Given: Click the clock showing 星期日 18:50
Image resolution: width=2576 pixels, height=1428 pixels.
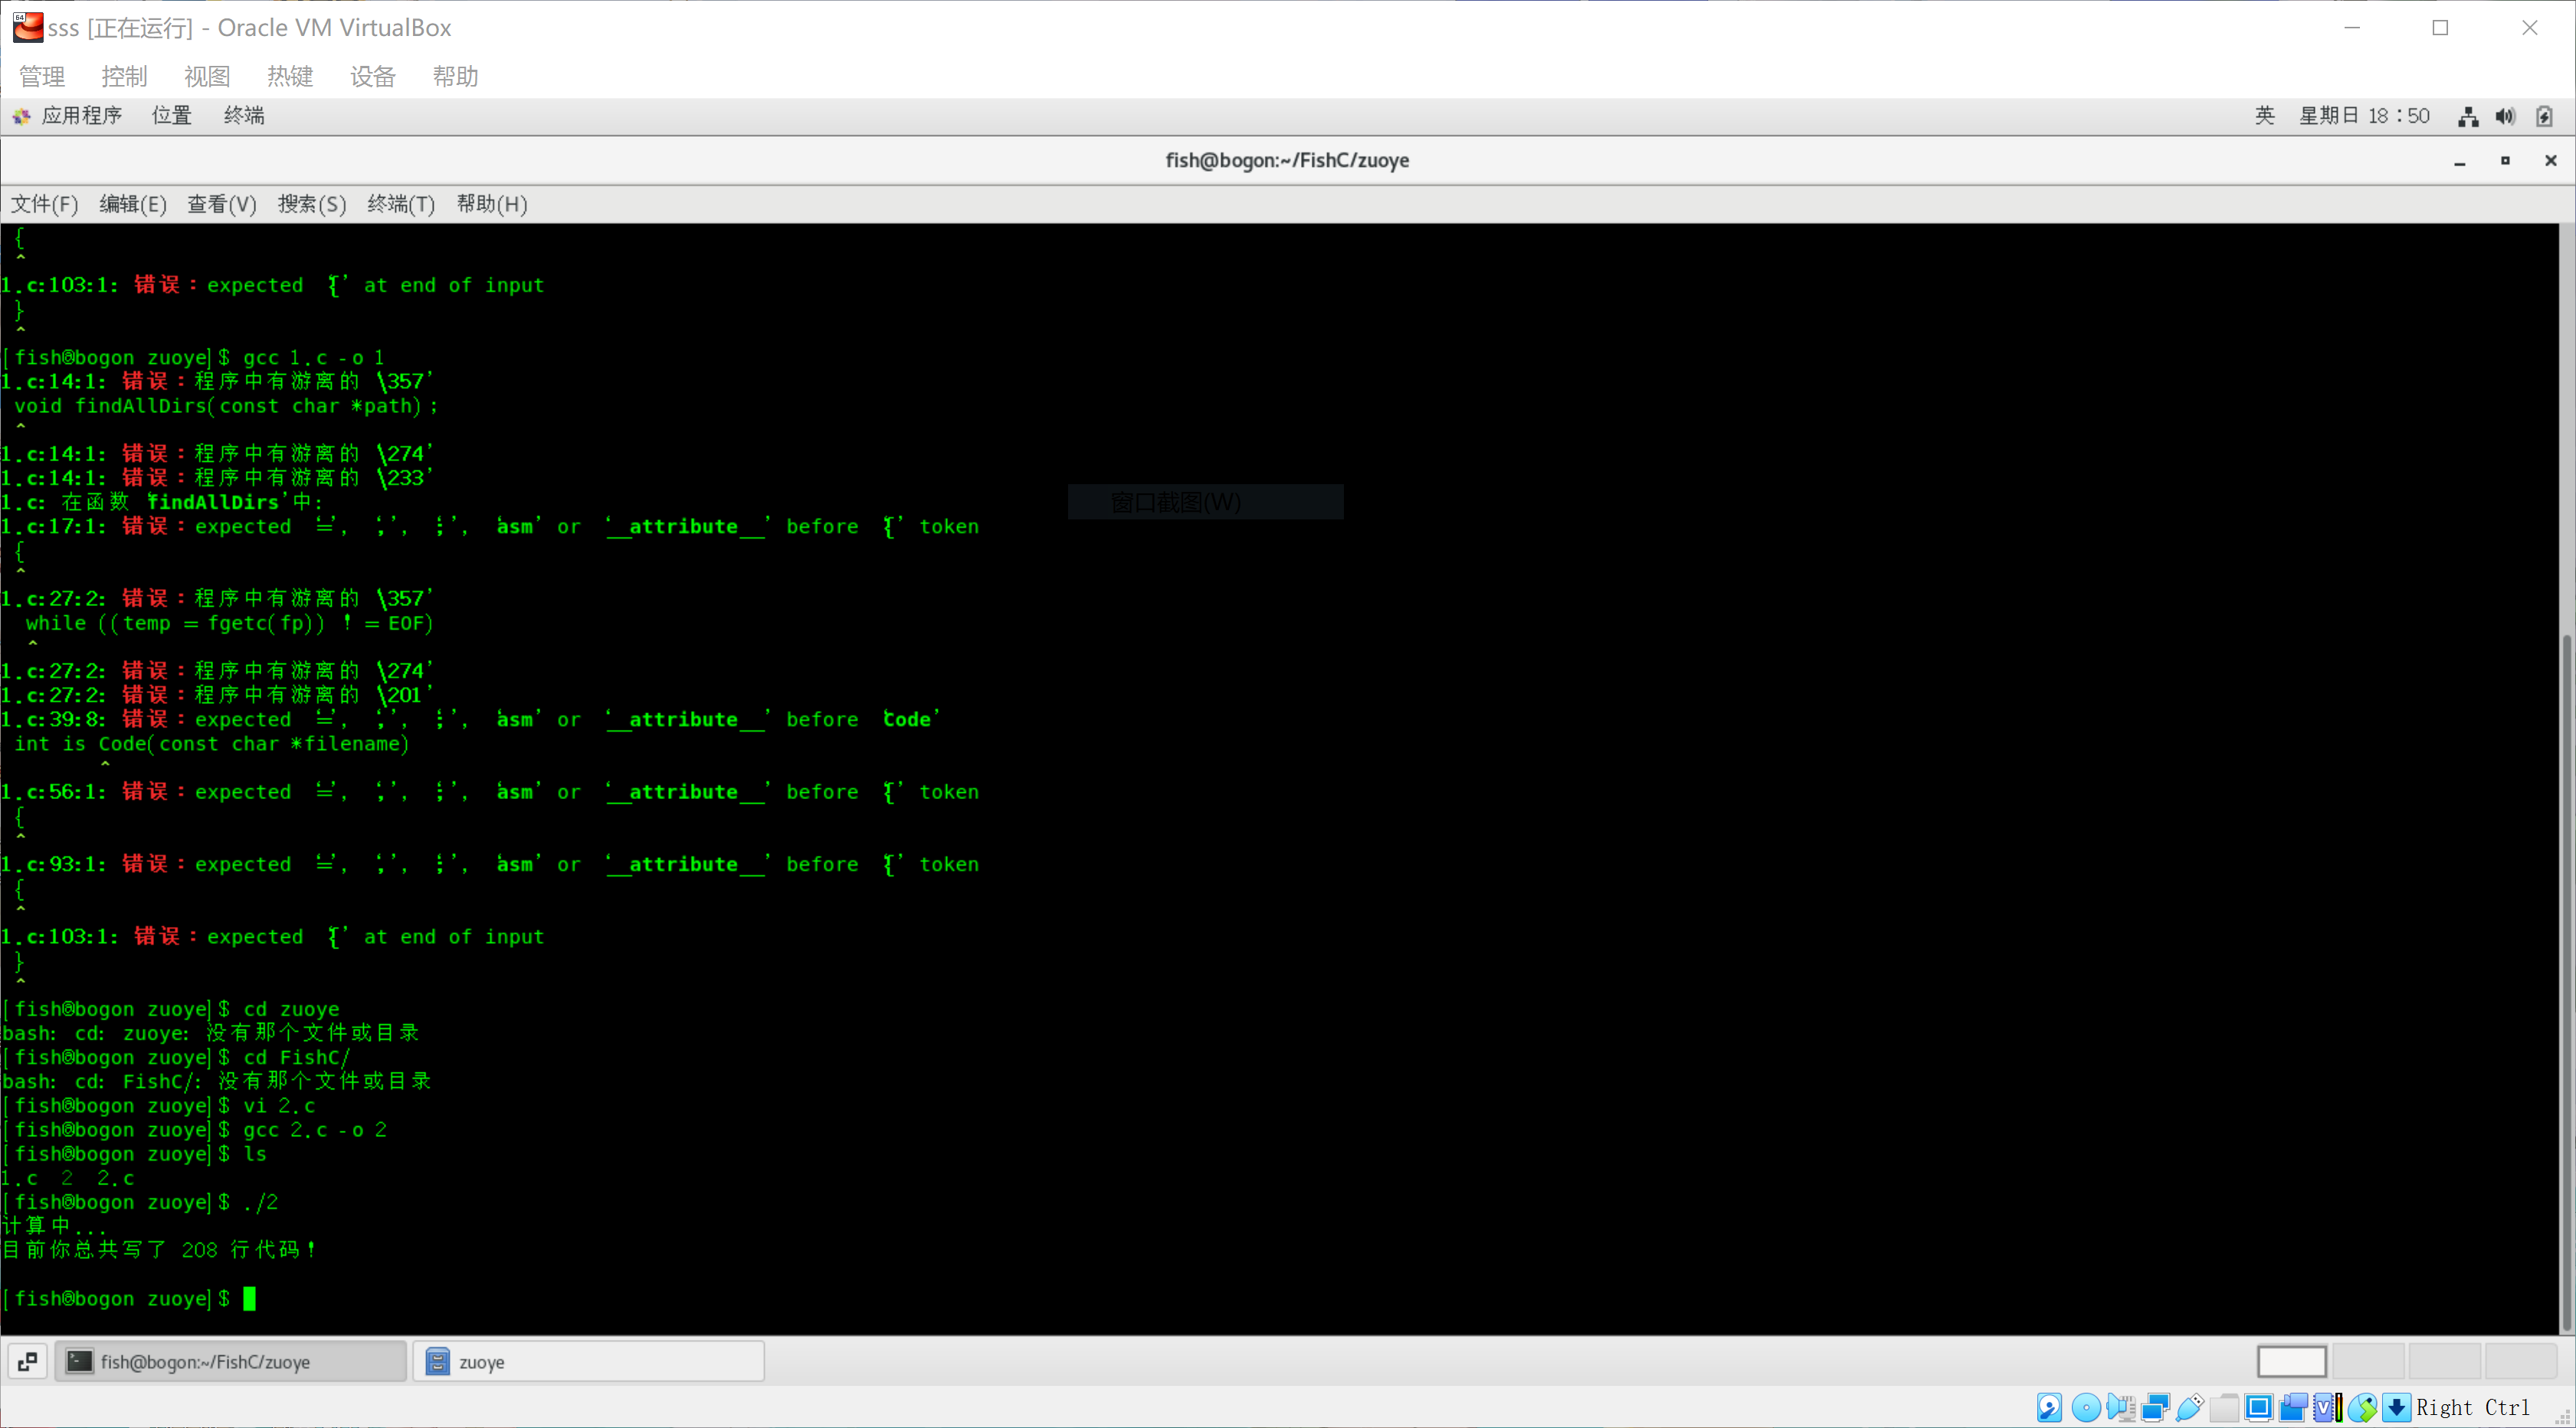Looking at the screenshot, I should [x=2364, y=115].
